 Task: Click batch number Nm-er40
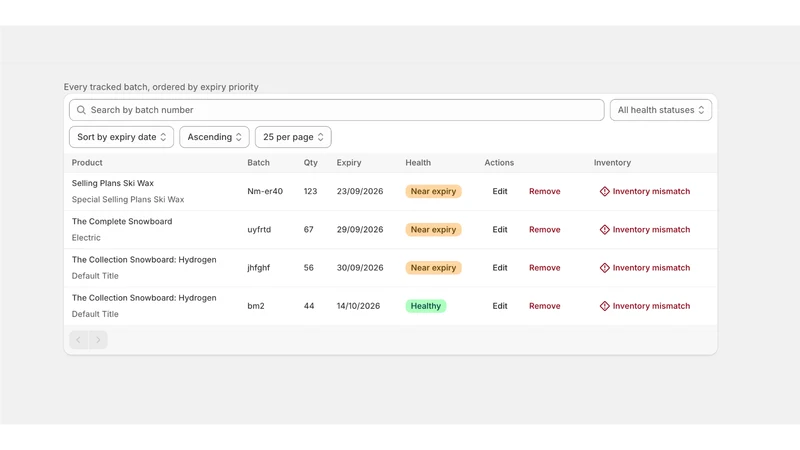(x=265, y=191)
